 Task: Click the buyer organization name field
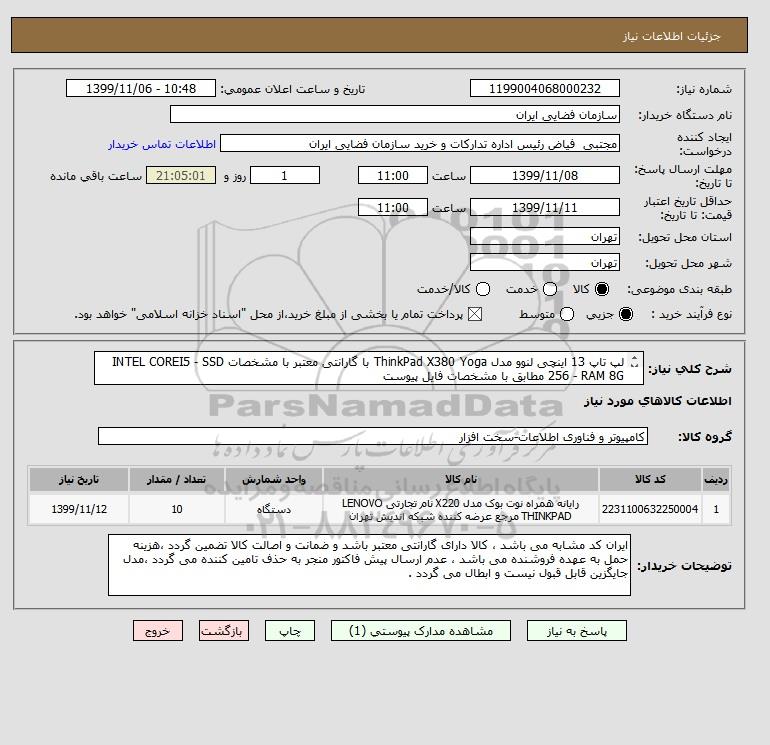click(x=395, y=114)
